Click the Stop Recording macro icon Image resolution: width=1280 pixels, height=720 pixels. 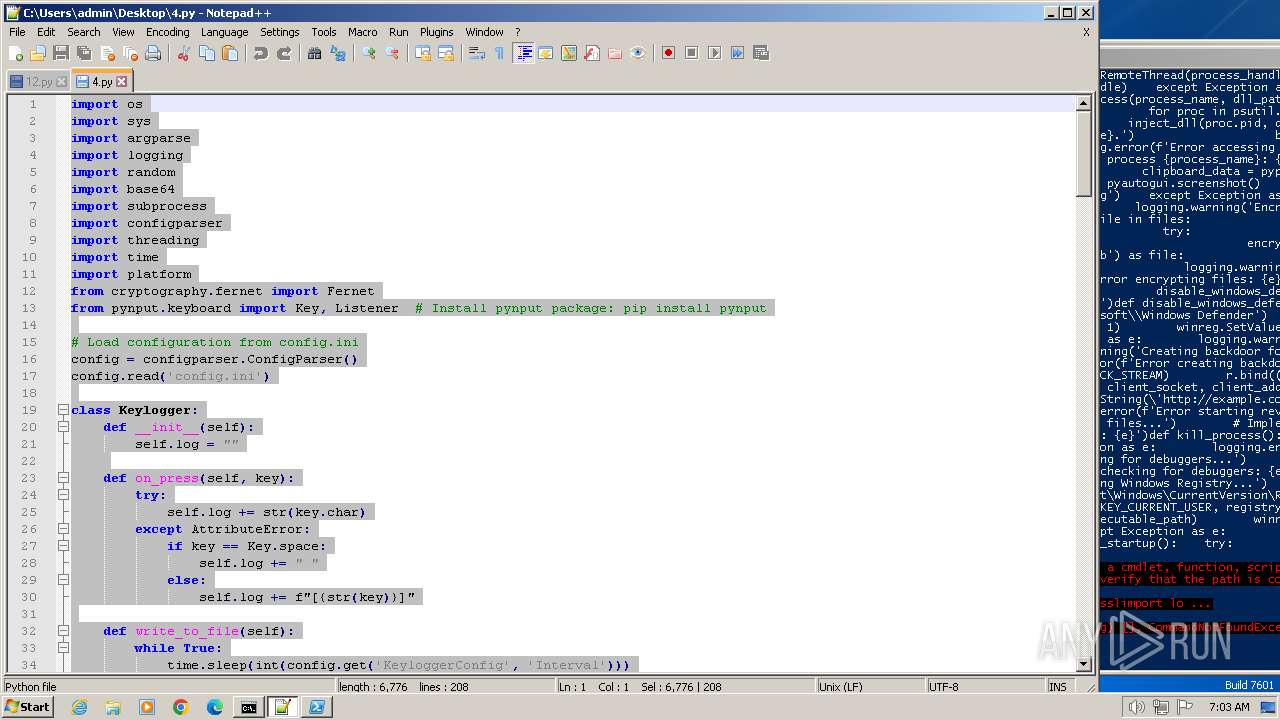tap(691, 53)
